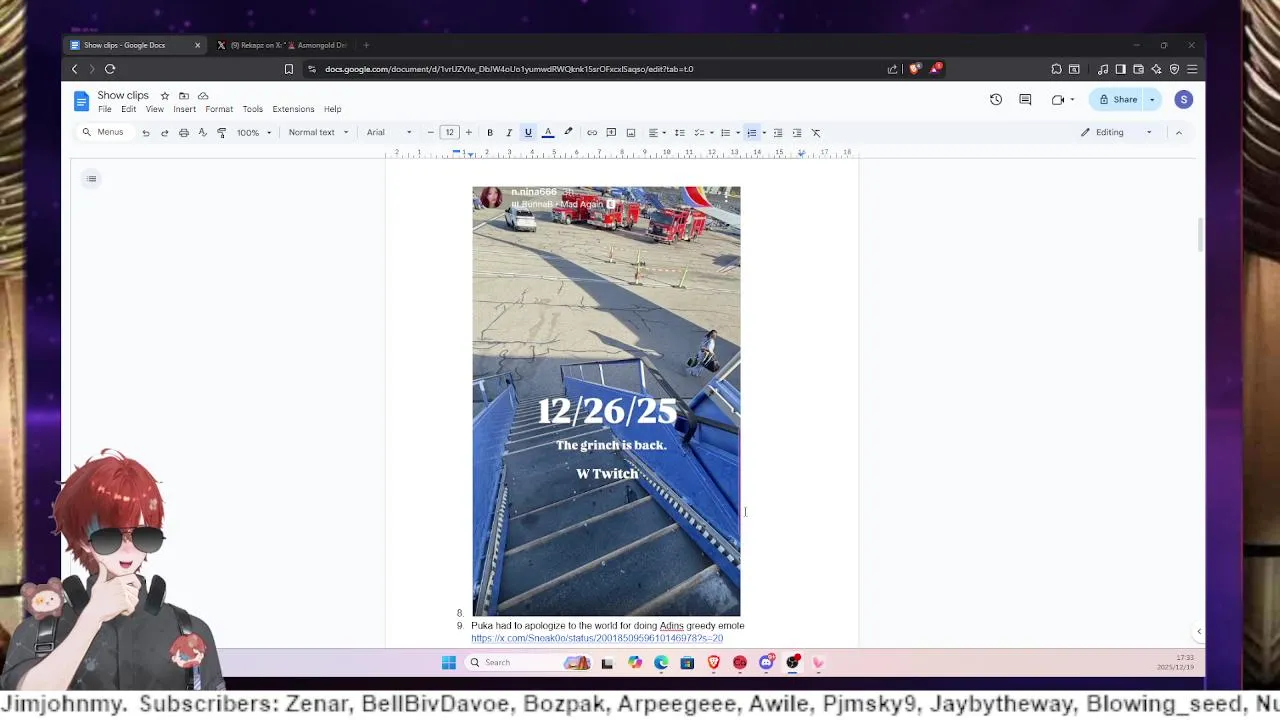Switch to the Asmongold X browser tab

[281, 45]
